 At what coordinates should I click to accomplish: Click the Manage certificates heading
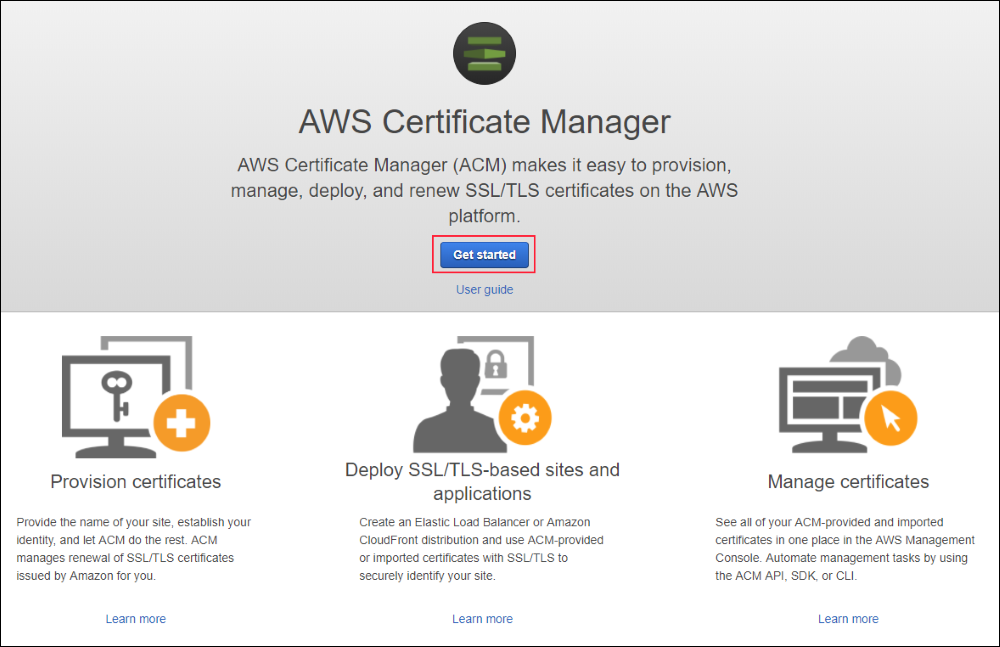848,482
